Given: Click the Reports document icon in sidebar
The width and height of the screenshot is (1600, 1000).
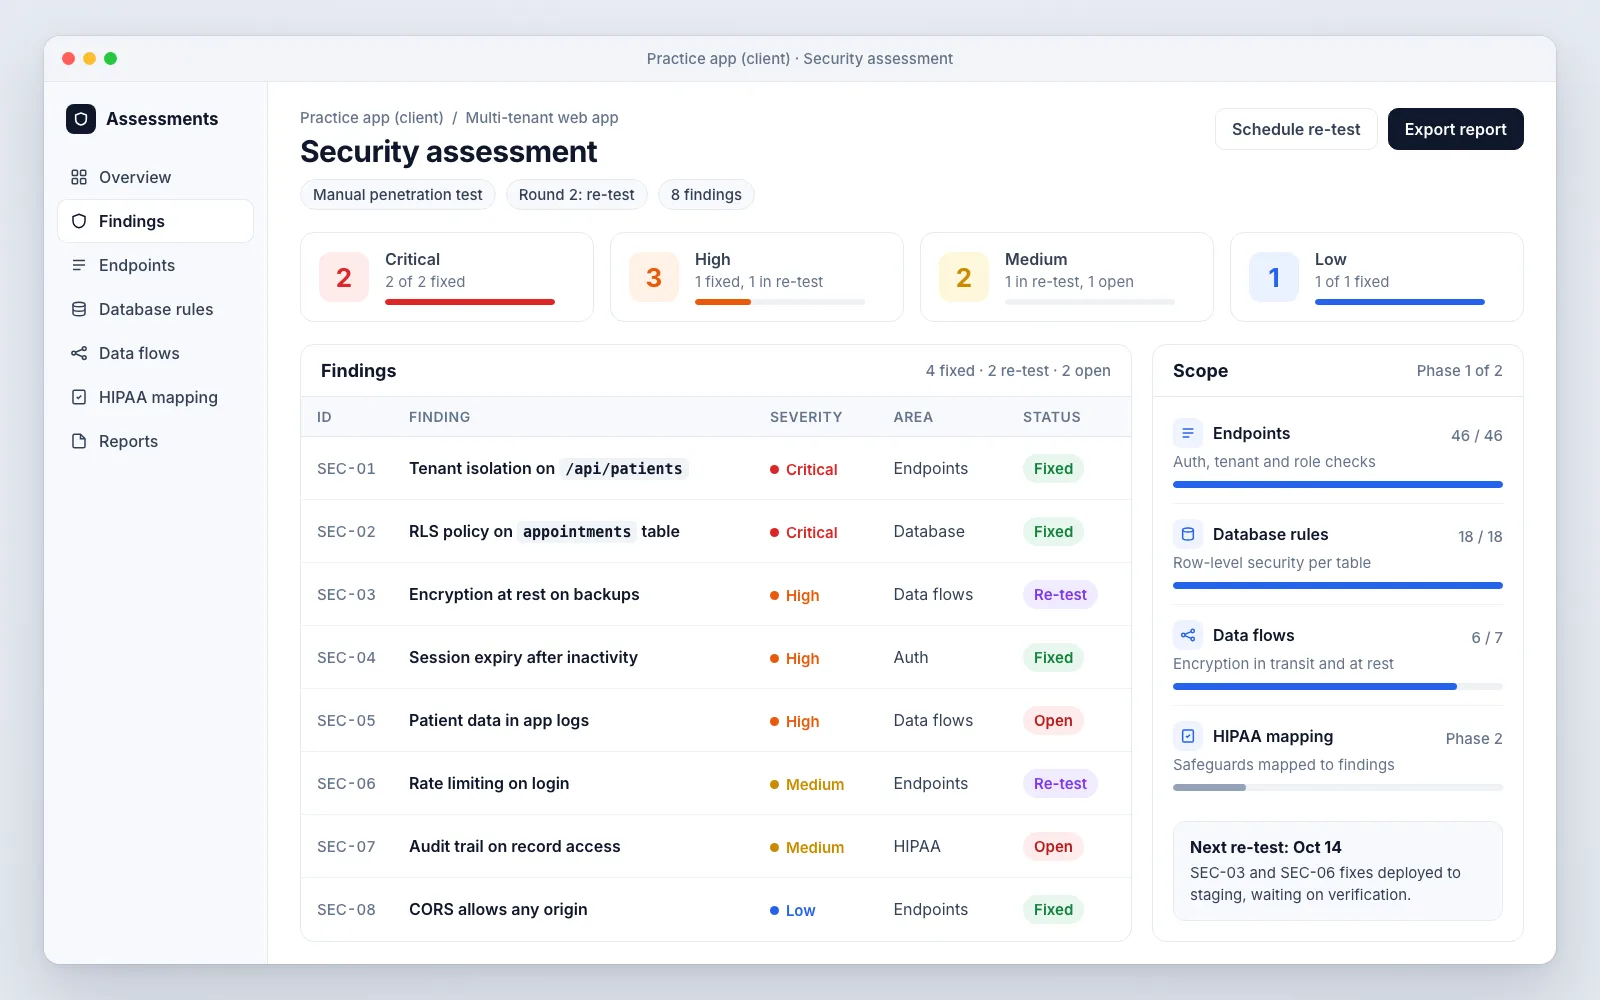Looking at the screenshot, I should click(x=79, y=441).
